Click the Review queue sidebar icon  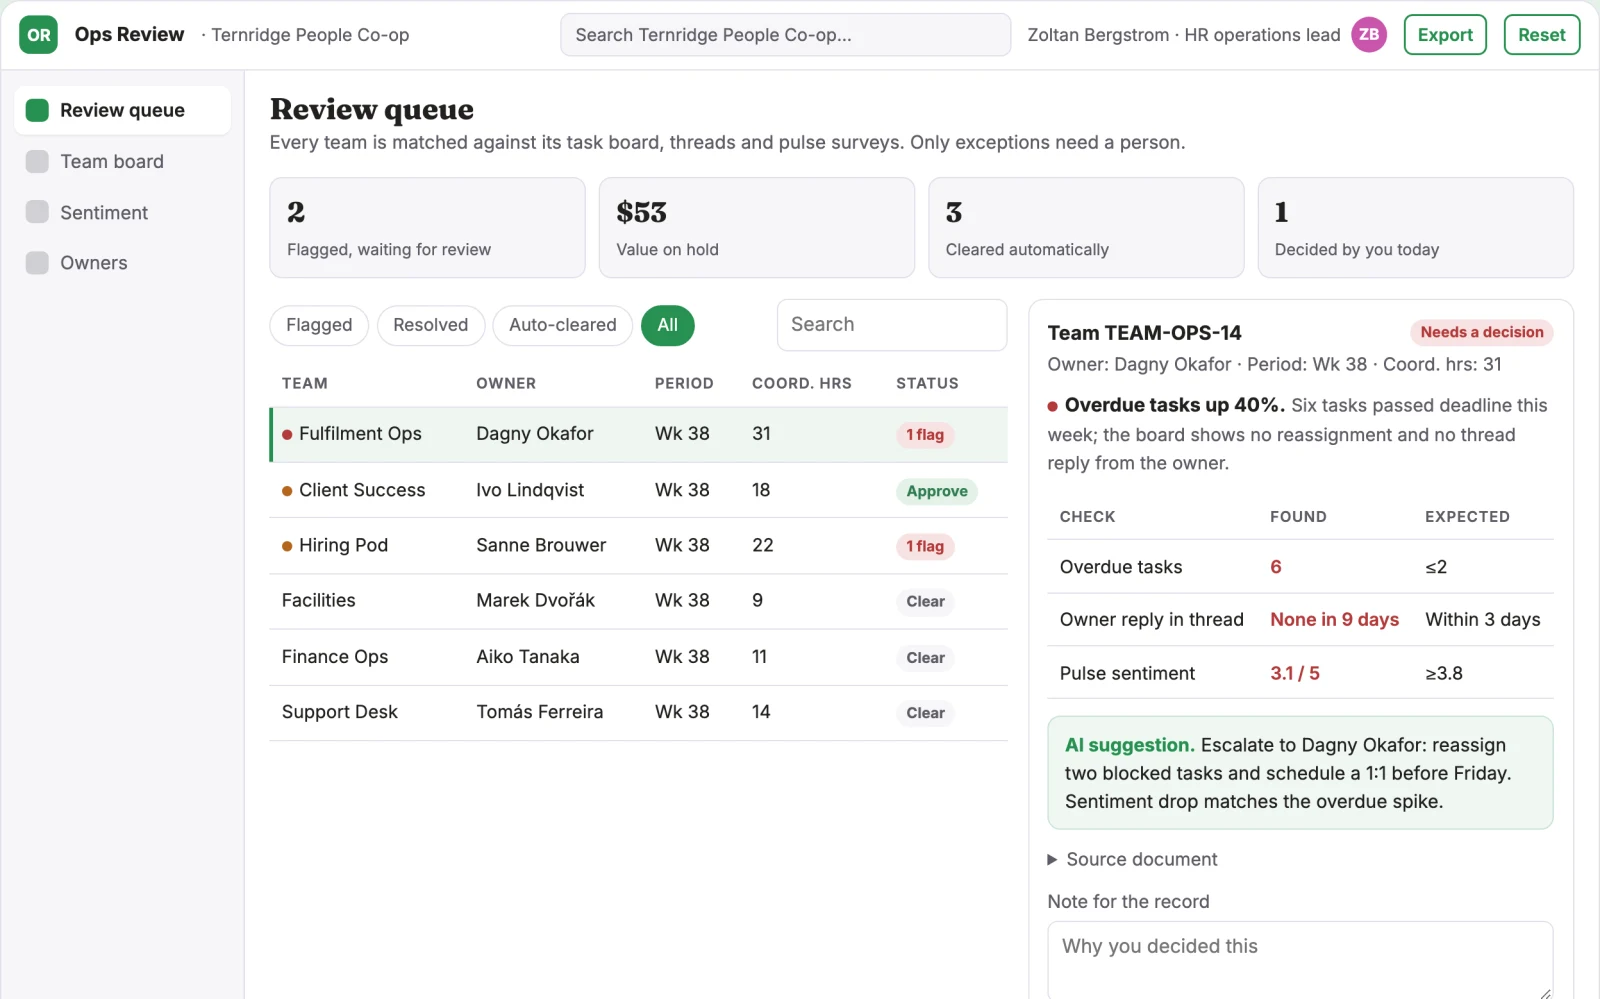pos(37,110)
